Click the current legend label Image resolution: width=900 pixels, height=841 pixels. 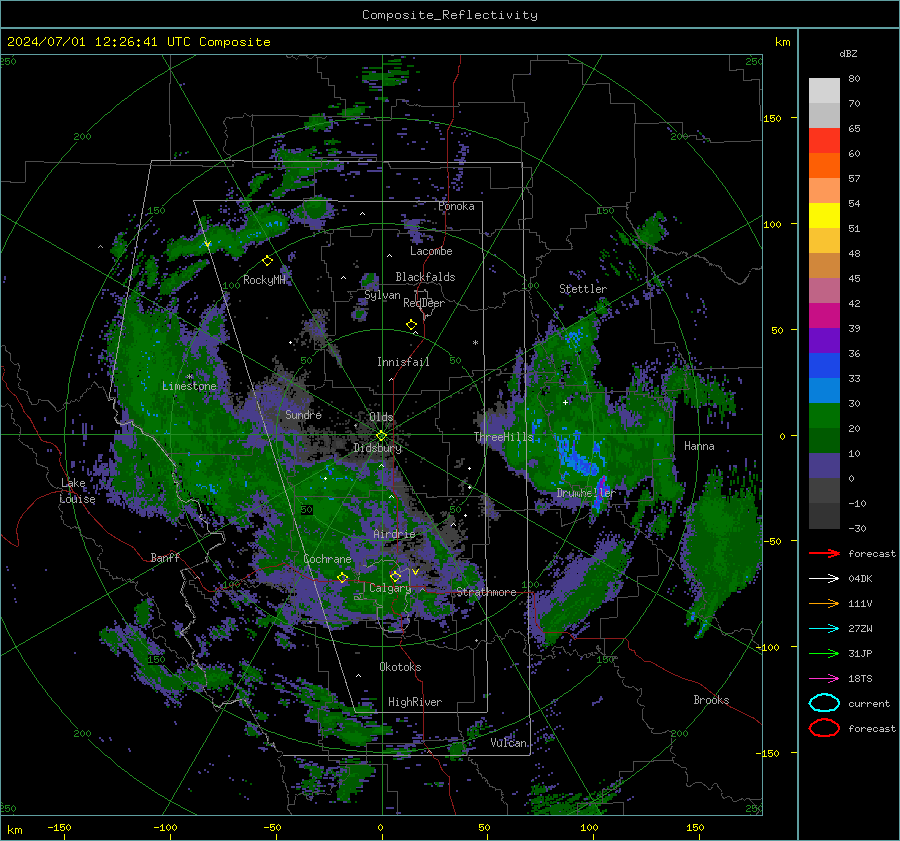(869, 703)
